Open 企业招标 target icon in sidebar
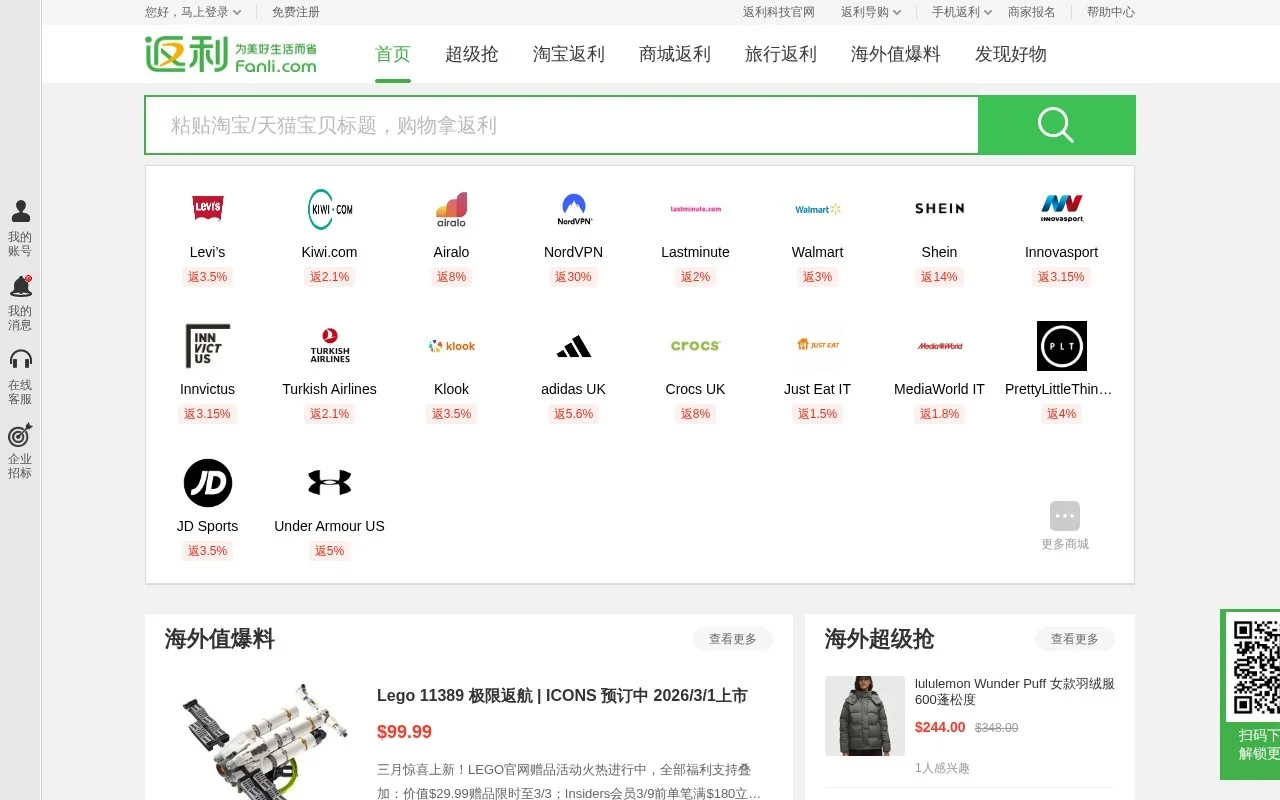This screenshot has height=800, width=1280. 20,435
